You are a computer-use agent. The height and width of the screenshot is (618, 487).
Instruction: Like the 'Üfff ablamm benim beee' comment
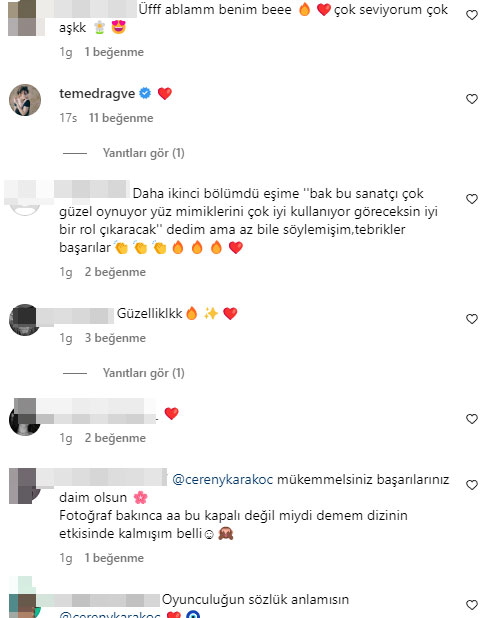472,15
